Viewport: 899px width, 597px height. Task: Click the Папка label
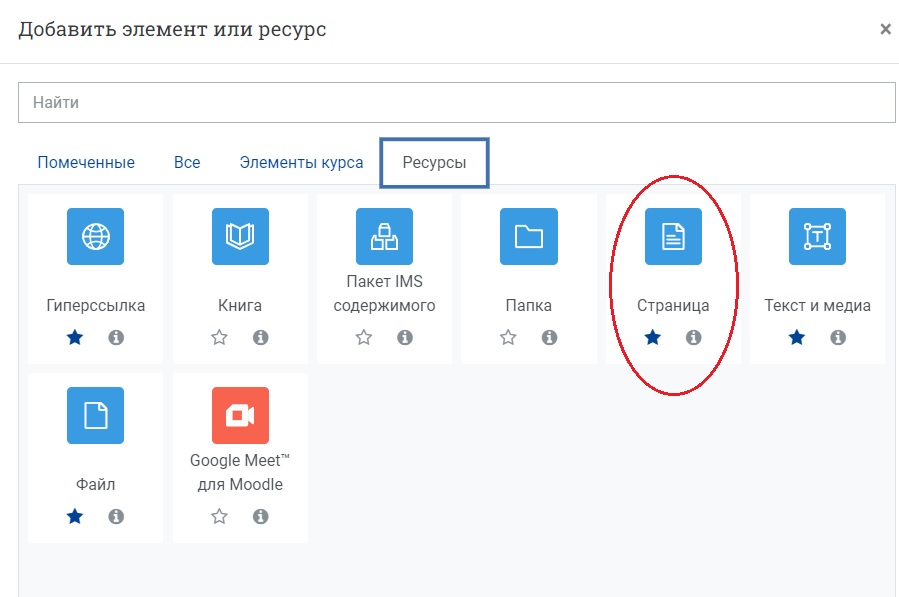[x=529, y=305]
